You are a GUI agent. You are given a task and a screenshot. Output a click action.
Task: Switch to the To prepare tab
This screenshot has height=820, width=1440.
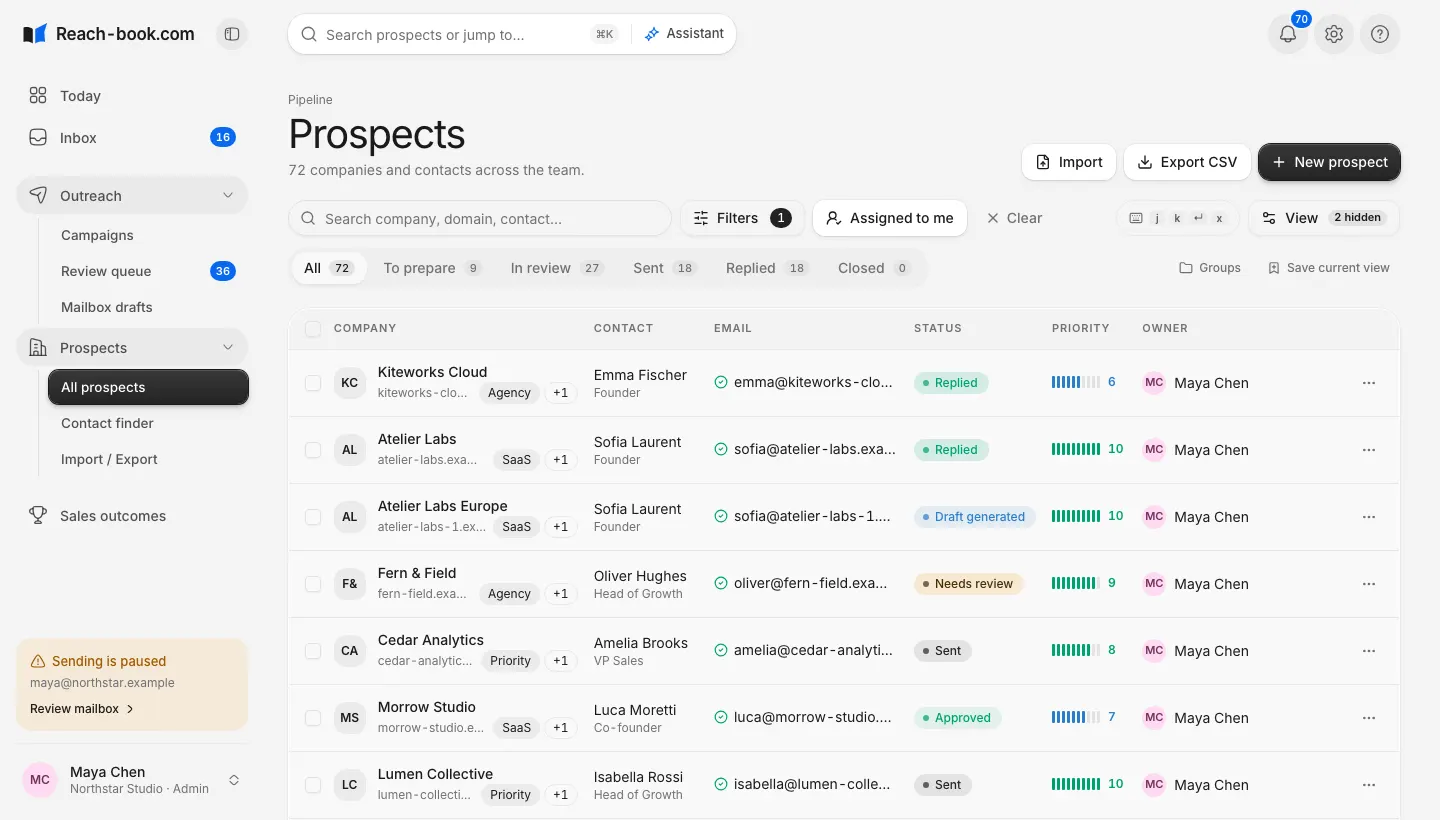pos(432,268)
